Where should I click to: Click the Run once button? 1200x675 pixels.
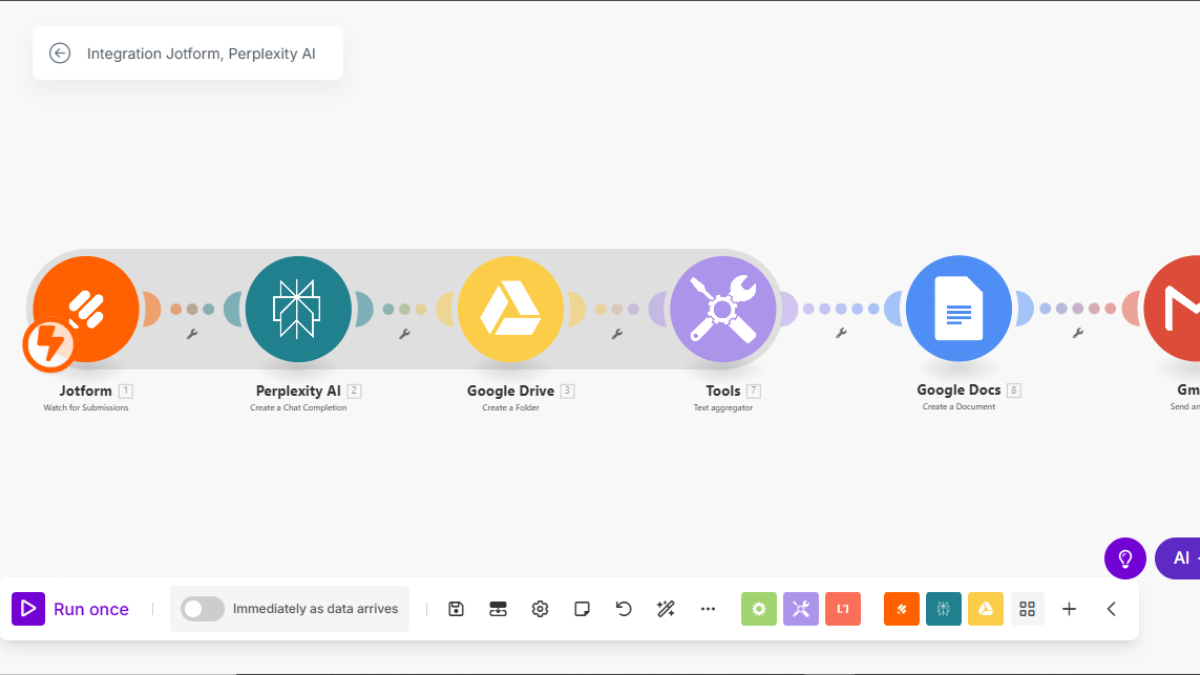71,609
